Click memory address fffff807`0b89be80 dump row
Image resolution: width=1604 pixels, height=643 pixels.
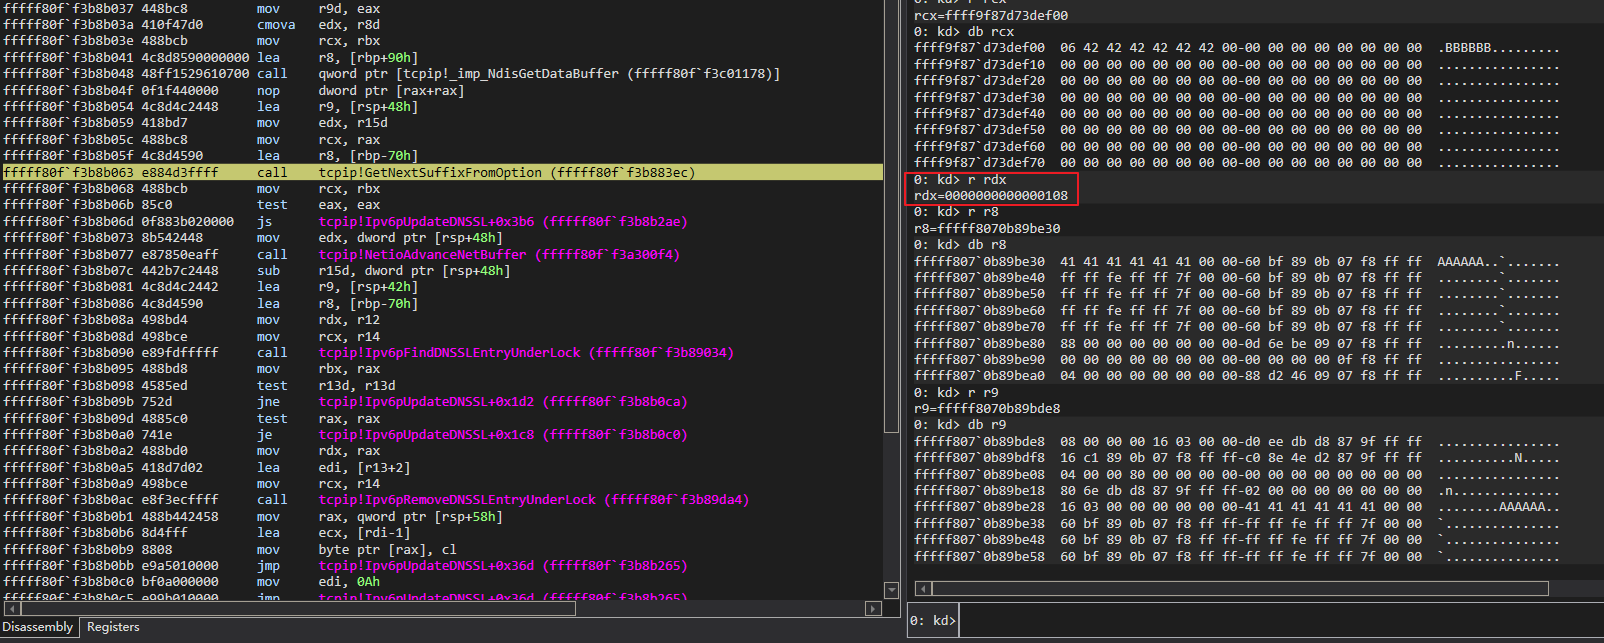click(x=1237, y=343)
